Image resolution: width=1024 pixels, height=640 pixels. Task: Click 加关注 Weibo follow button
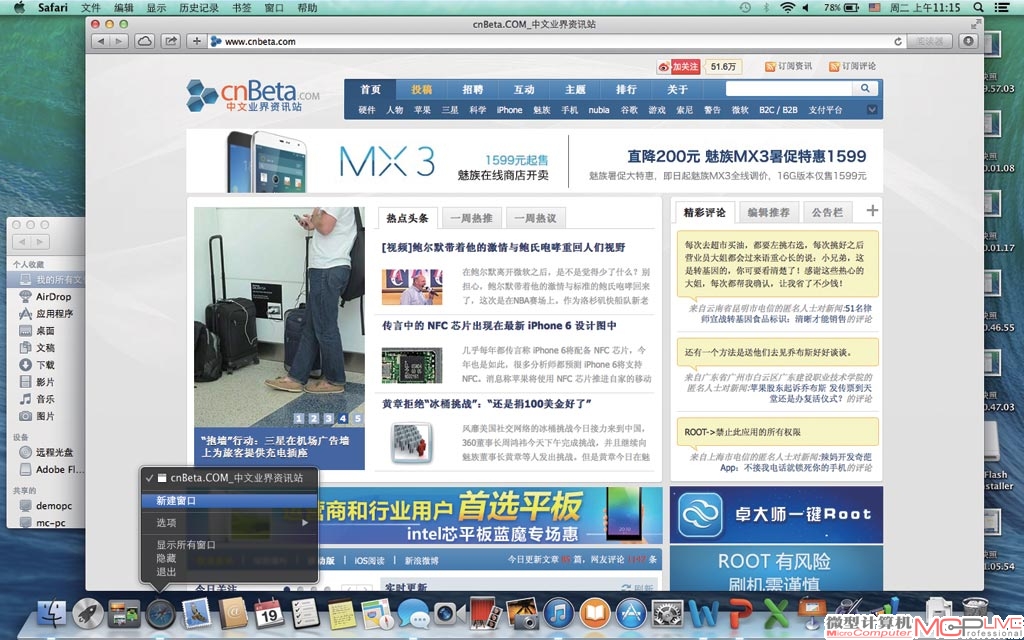(679, 67)
